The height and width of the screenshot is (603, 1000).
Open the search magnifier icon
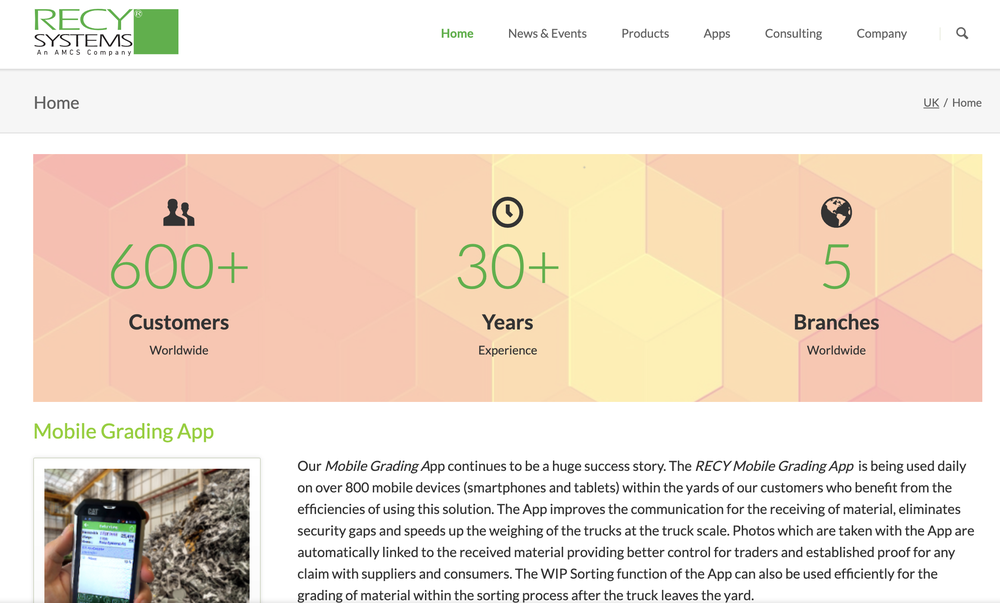(962, 33)
